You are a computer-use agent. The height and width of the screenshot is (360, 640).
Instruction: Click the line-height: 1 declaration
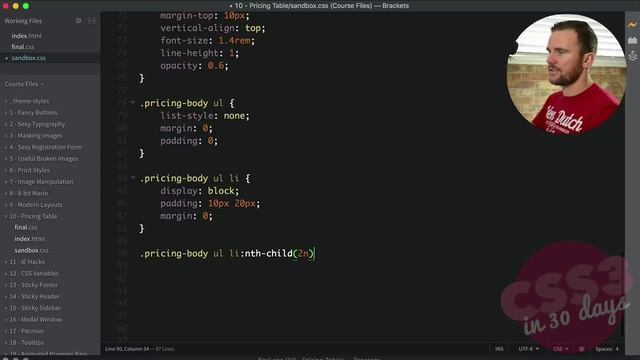coord(199,53)
